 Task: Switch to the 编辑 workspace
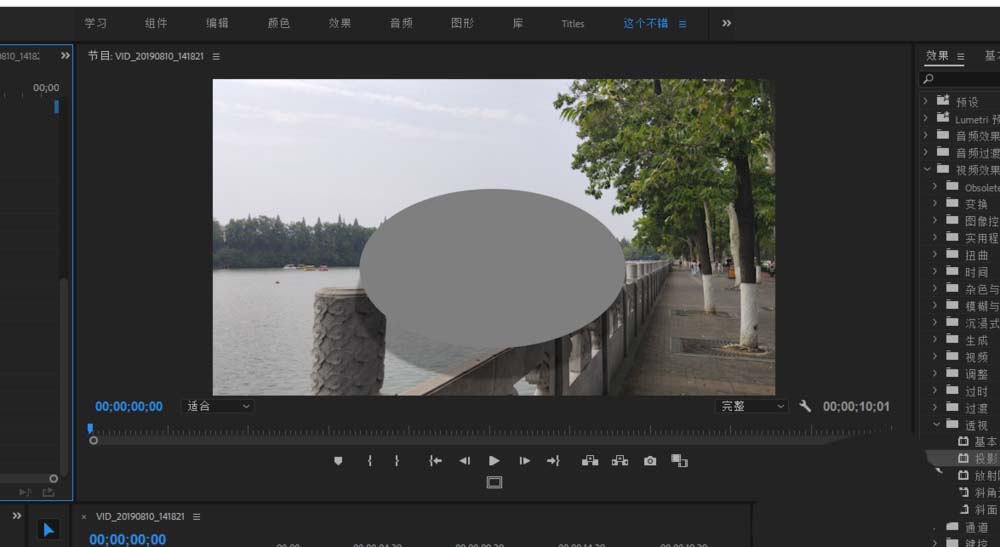coord(217,24)
